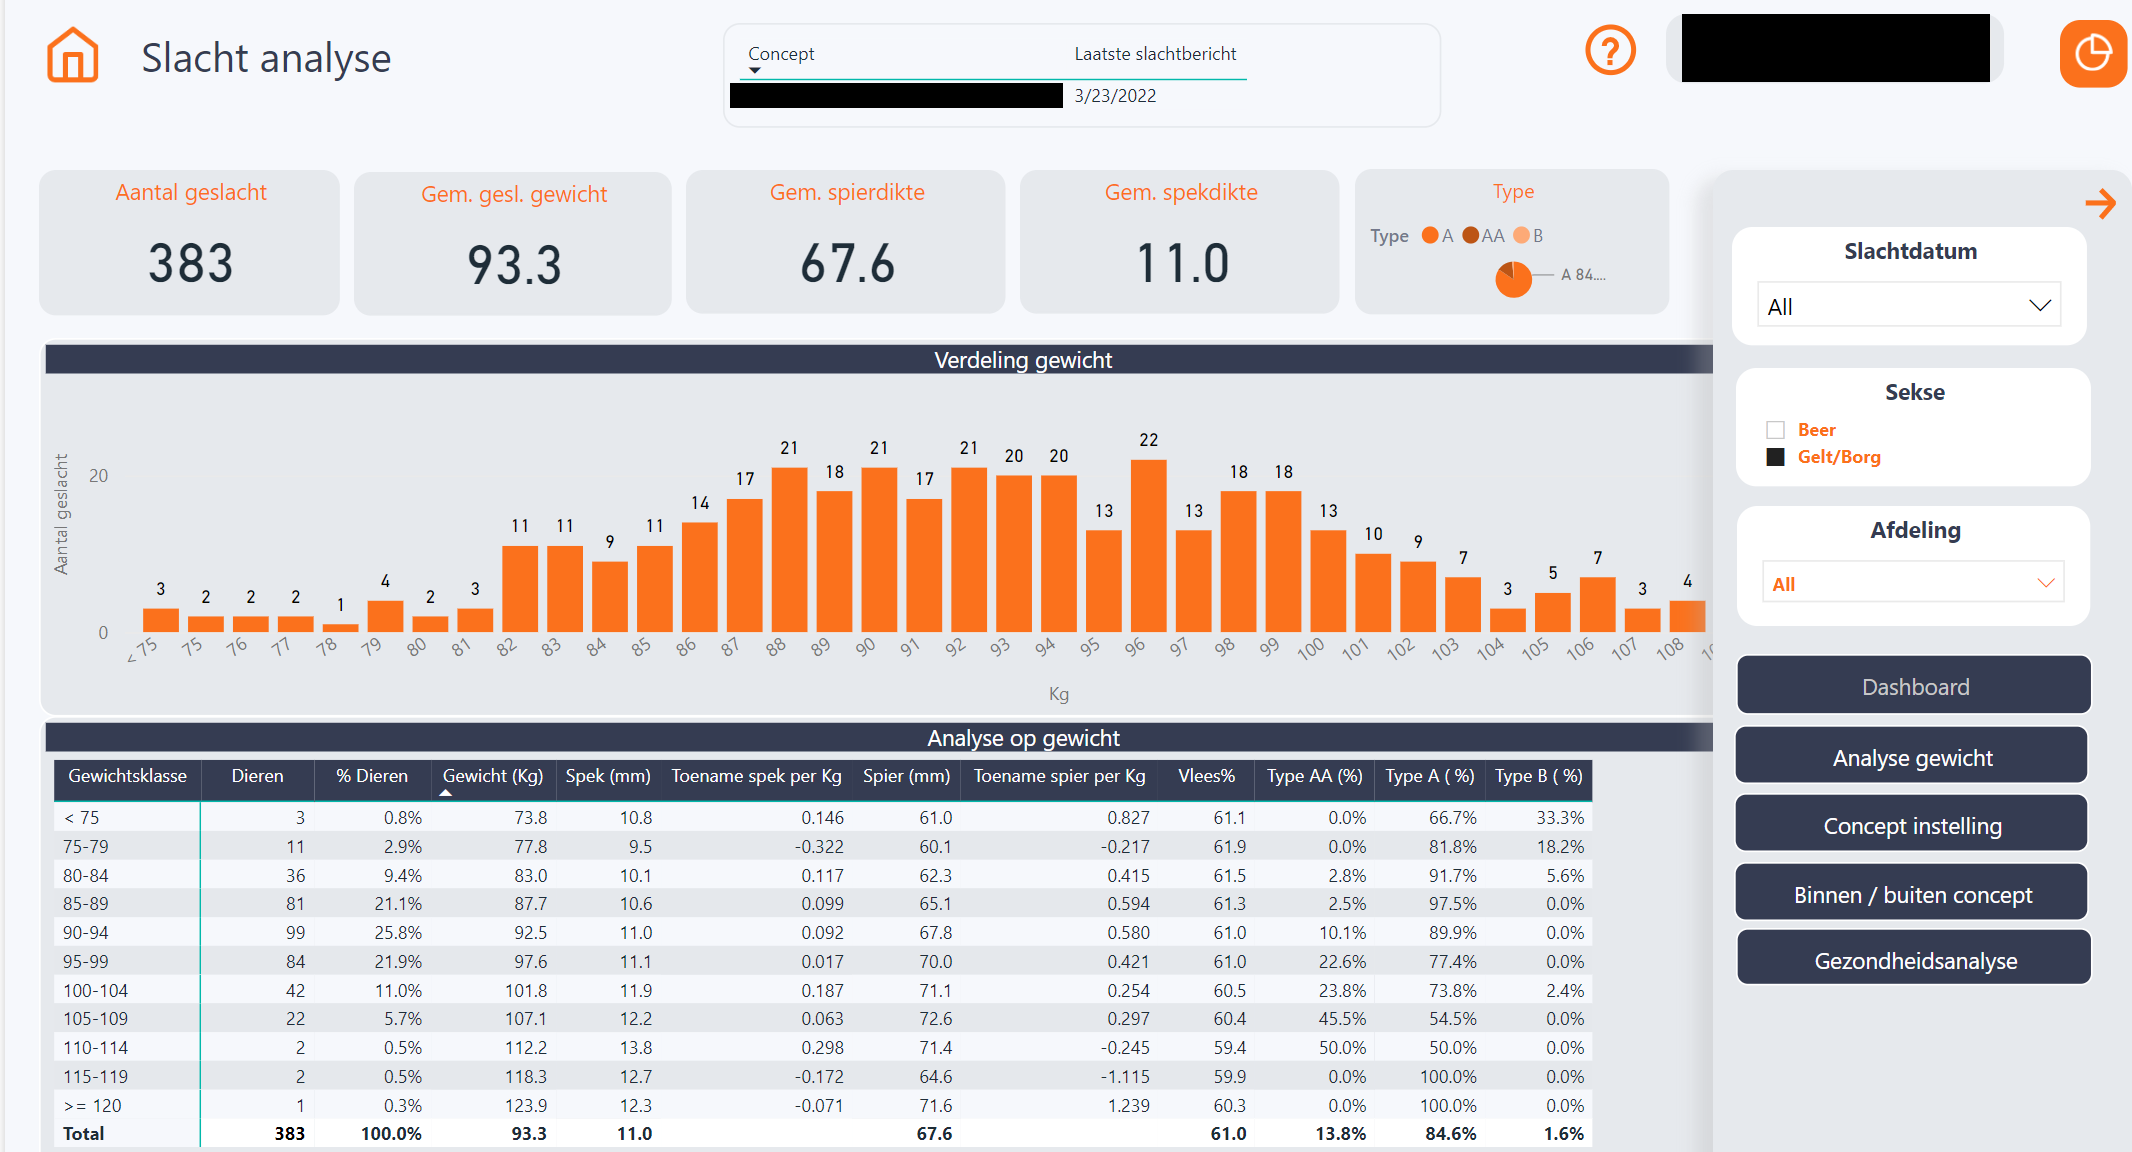Viewport: 2132px width, 1152px height.
Task: Click the Total row label
Action: 83,1133
